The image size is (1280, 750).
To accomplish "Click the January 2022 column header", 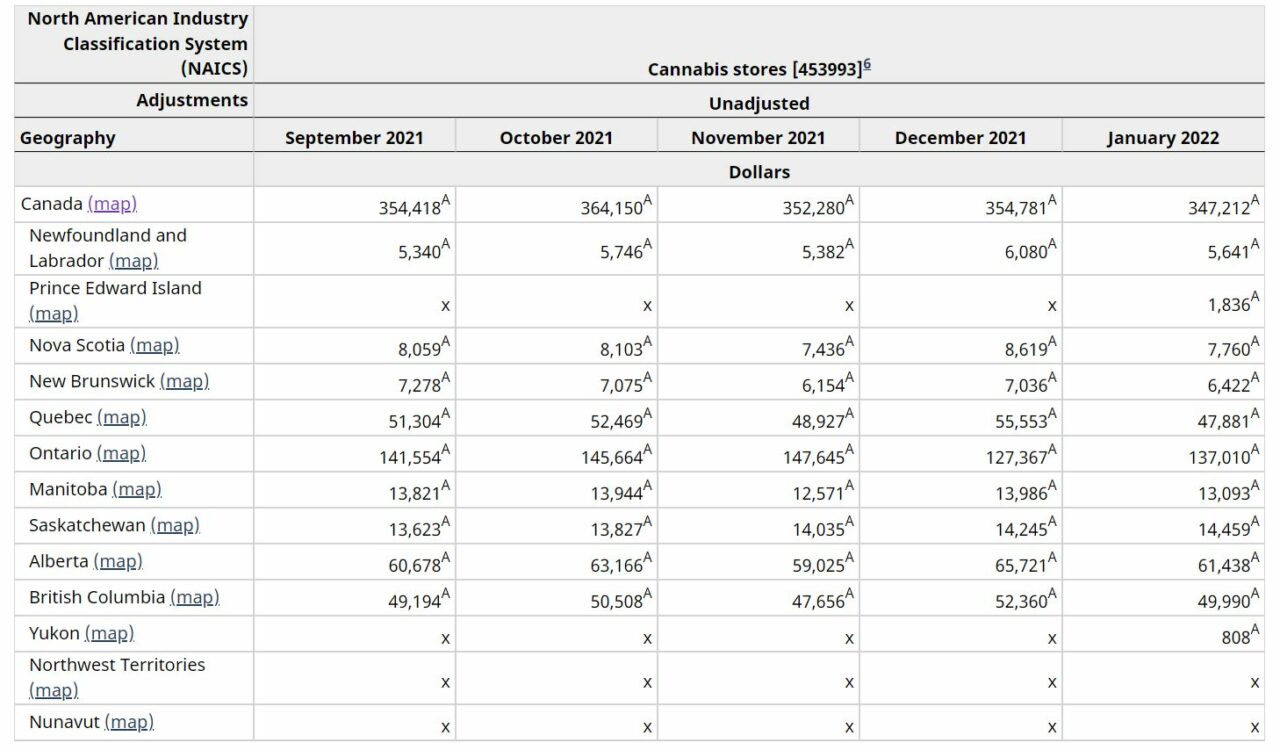I will [x=1162, y=139].
